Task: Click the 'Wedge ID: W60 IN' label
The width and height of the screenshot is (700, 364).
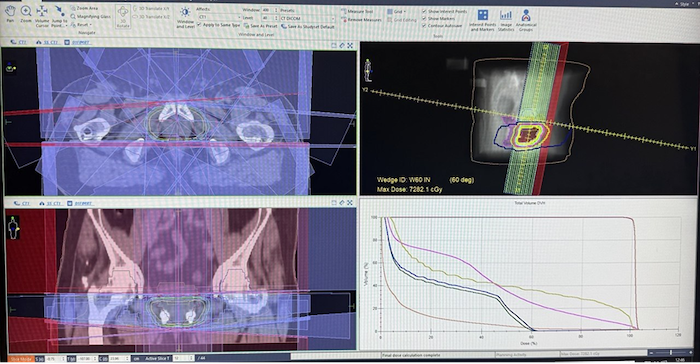Action: 404,180
